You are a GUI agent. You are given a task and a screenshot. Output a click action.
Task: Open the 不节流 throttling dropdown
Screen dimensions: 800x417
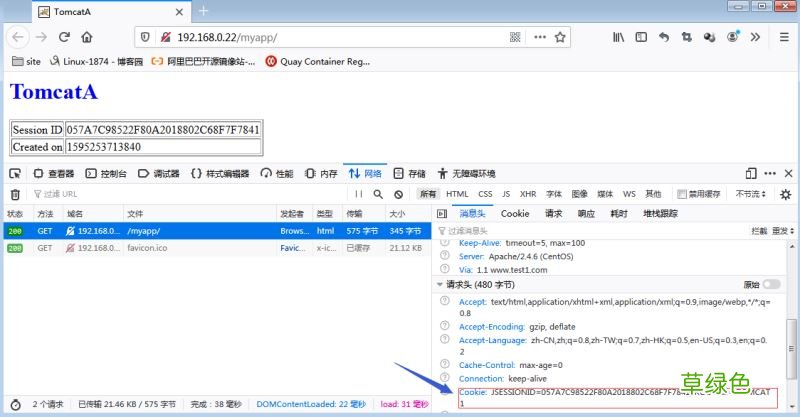pyautogui.click(x=751, y=194)
